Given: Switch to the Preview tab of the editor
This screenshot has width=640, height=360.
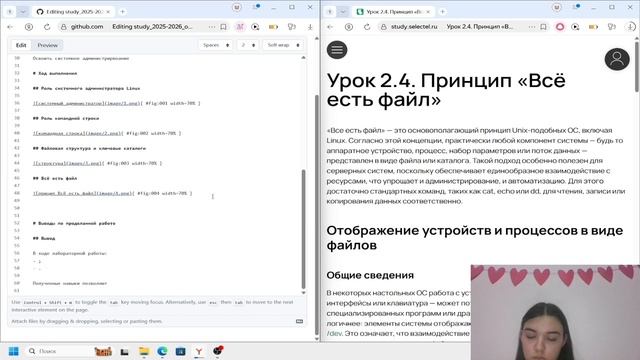Looking at the screenshot, I should click(x=48, y=45).
